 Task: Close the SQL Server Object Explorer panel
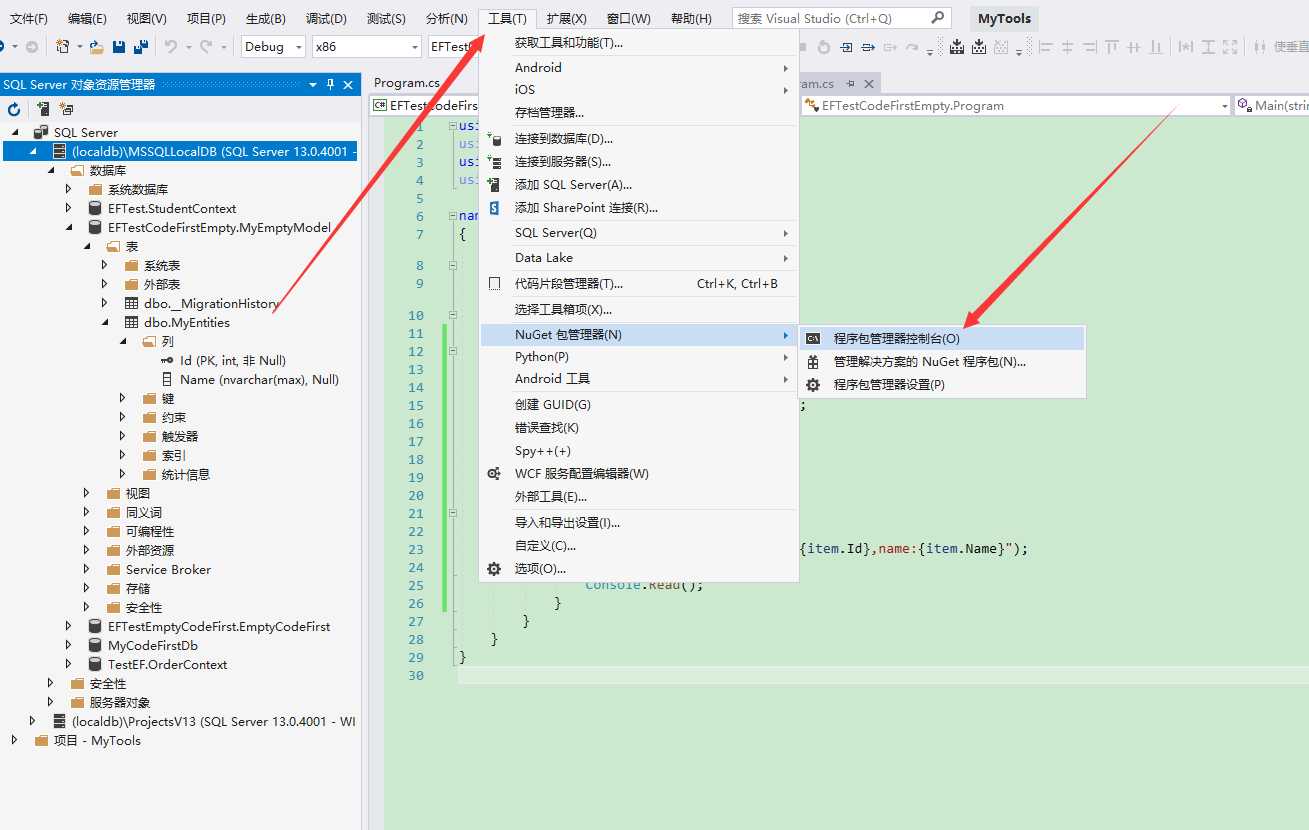click(x=348, y=85)
